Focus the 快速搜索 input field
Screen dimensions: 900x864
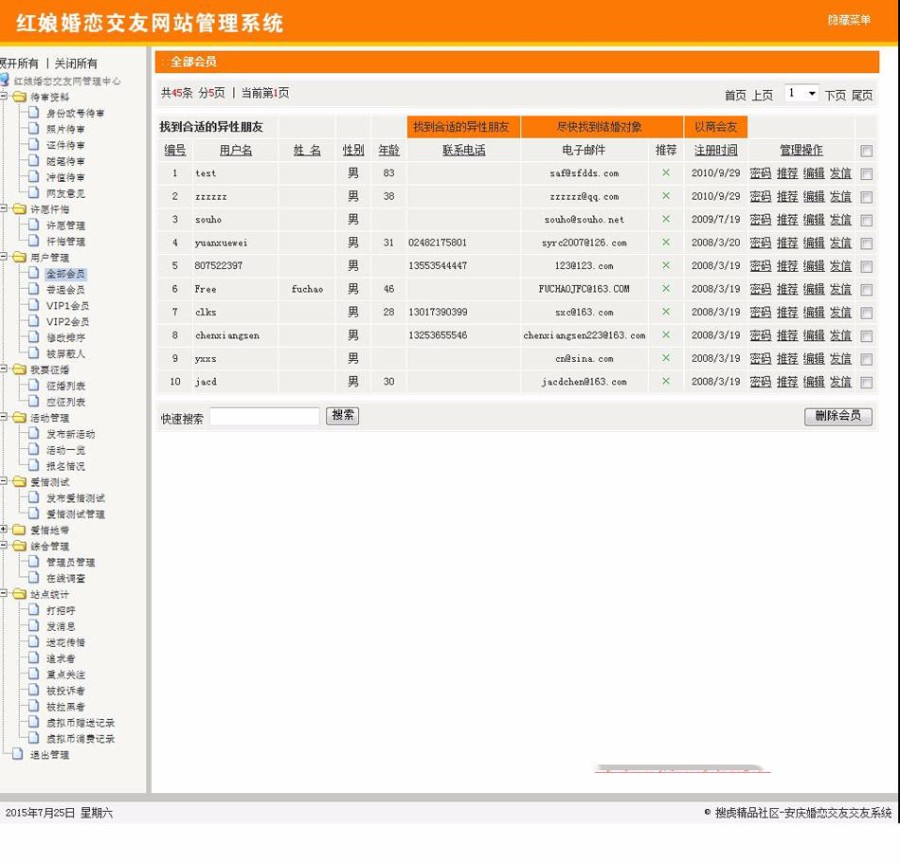(x=265, y=416)
